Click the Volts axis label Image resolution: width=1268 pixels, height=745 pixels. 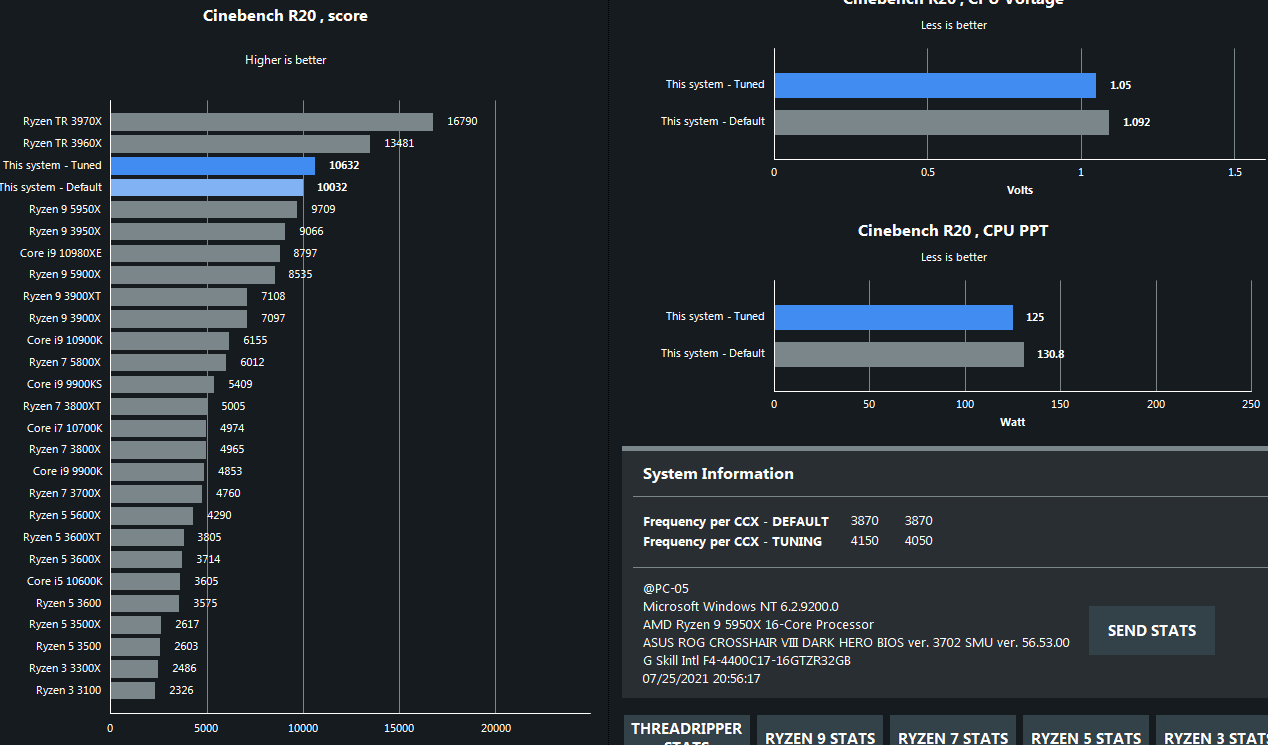coord(1020,190)
